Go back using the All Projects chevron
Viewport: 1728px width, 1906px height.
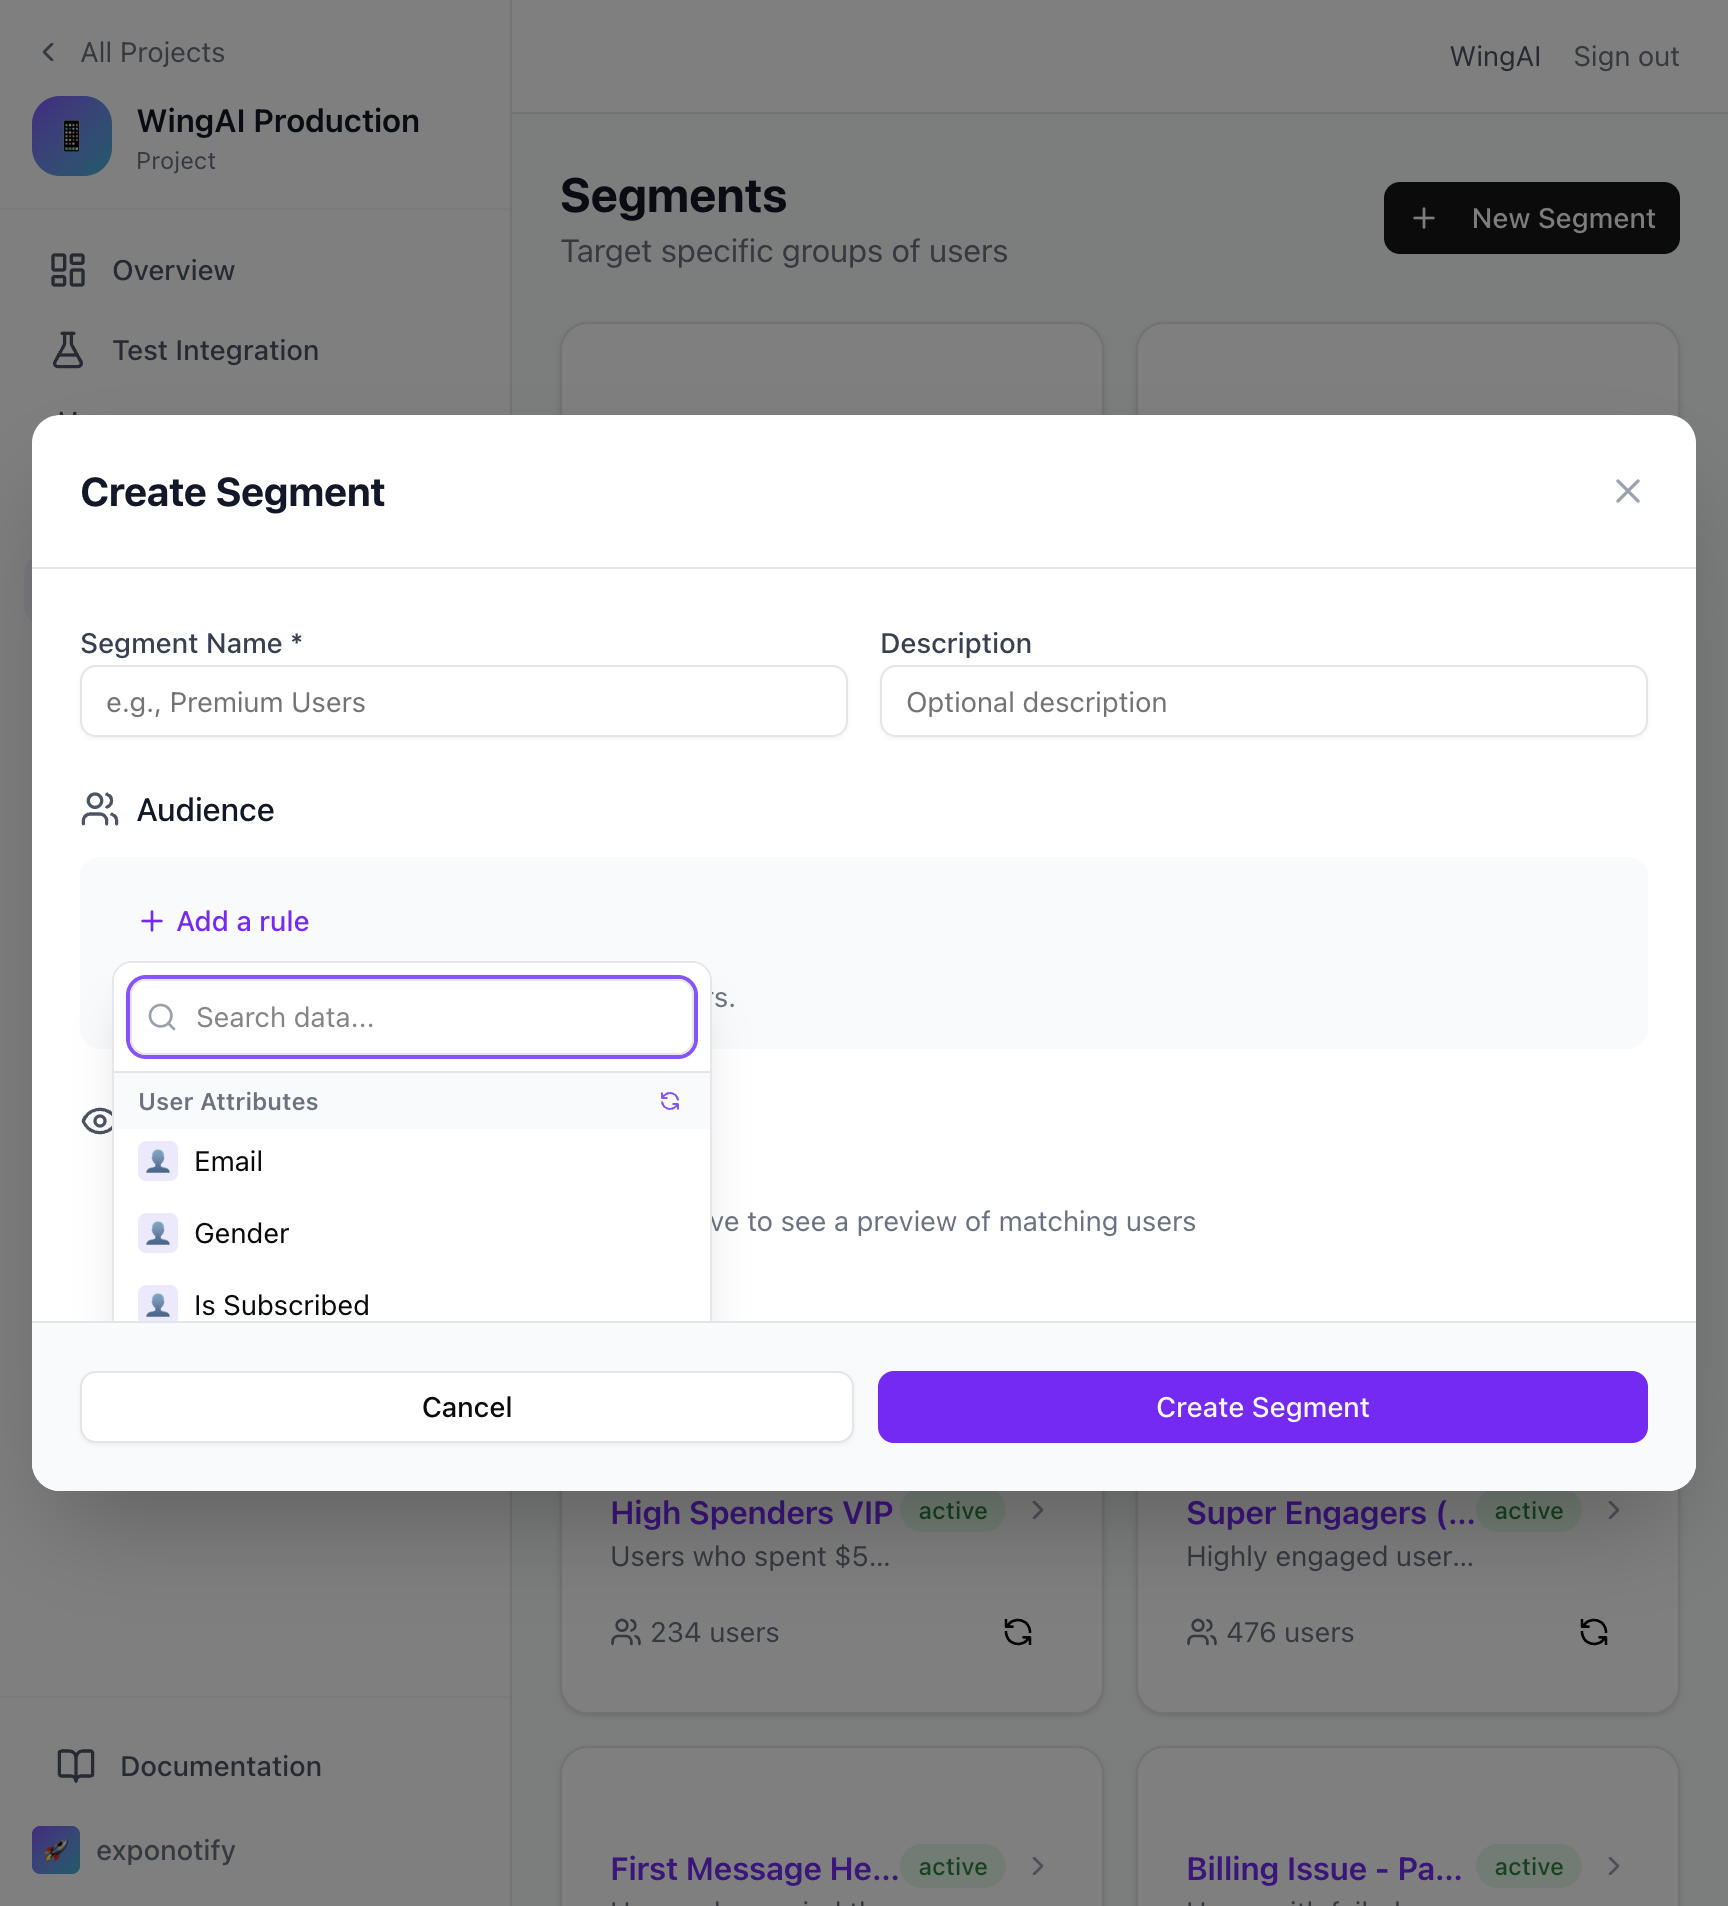click(48, 51)
